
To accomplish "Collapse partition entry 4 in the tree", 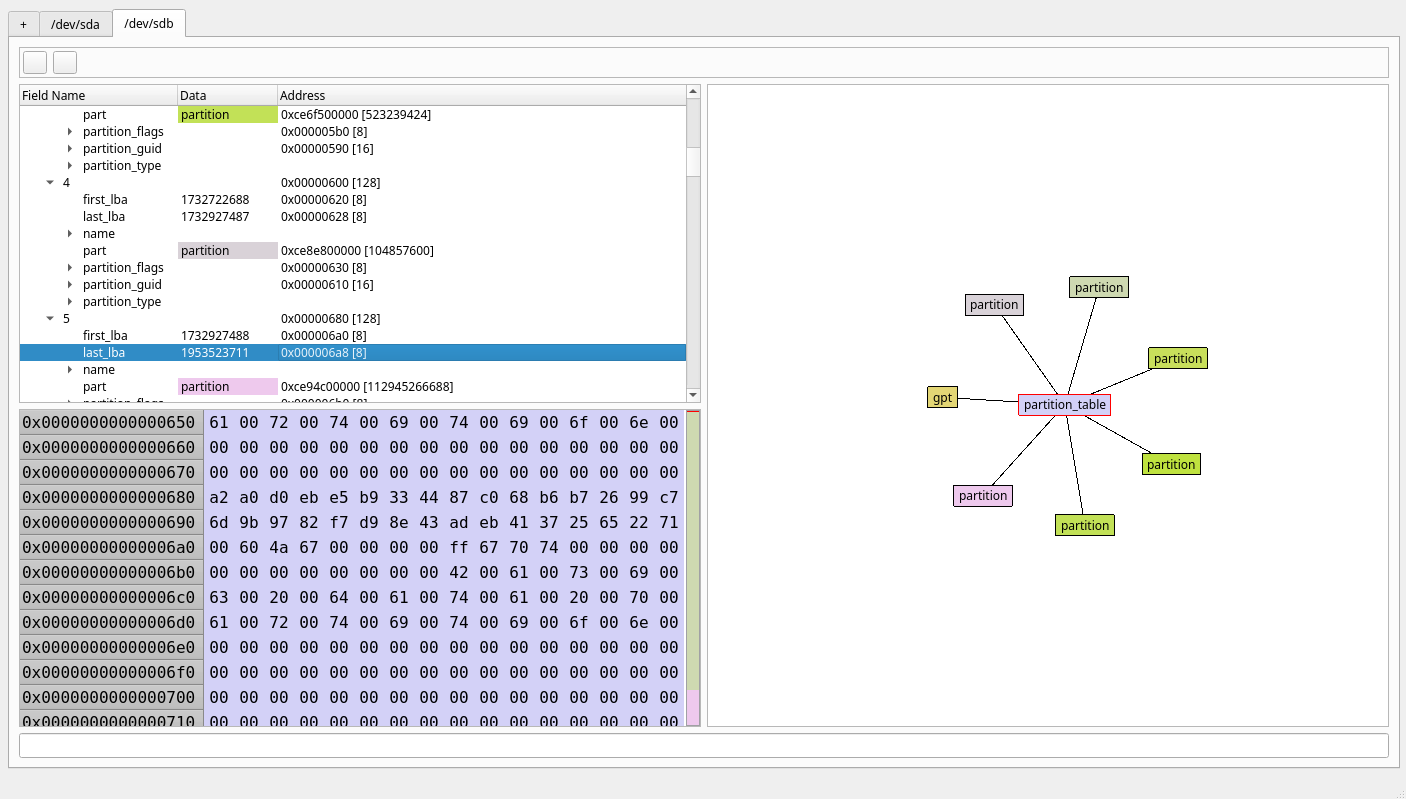I will tap(50, 183).
